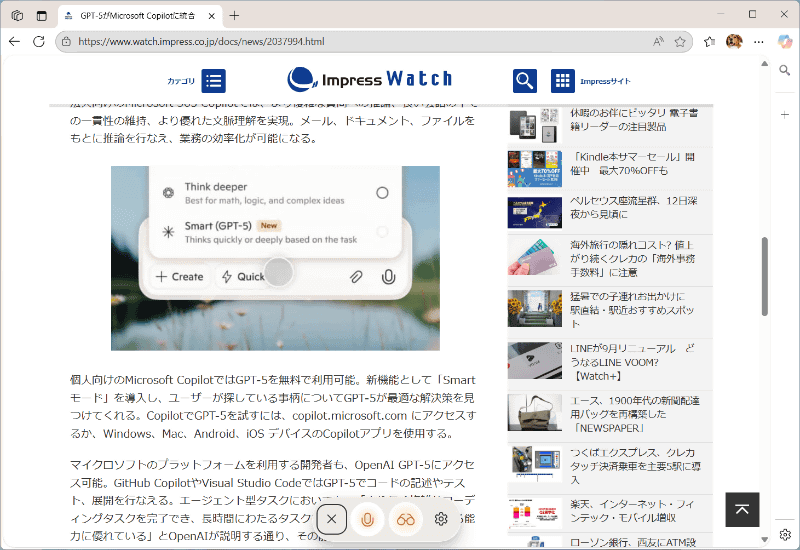Open the Favorites list icon
This screenshot has width=800, height=550.
[709, 41]
